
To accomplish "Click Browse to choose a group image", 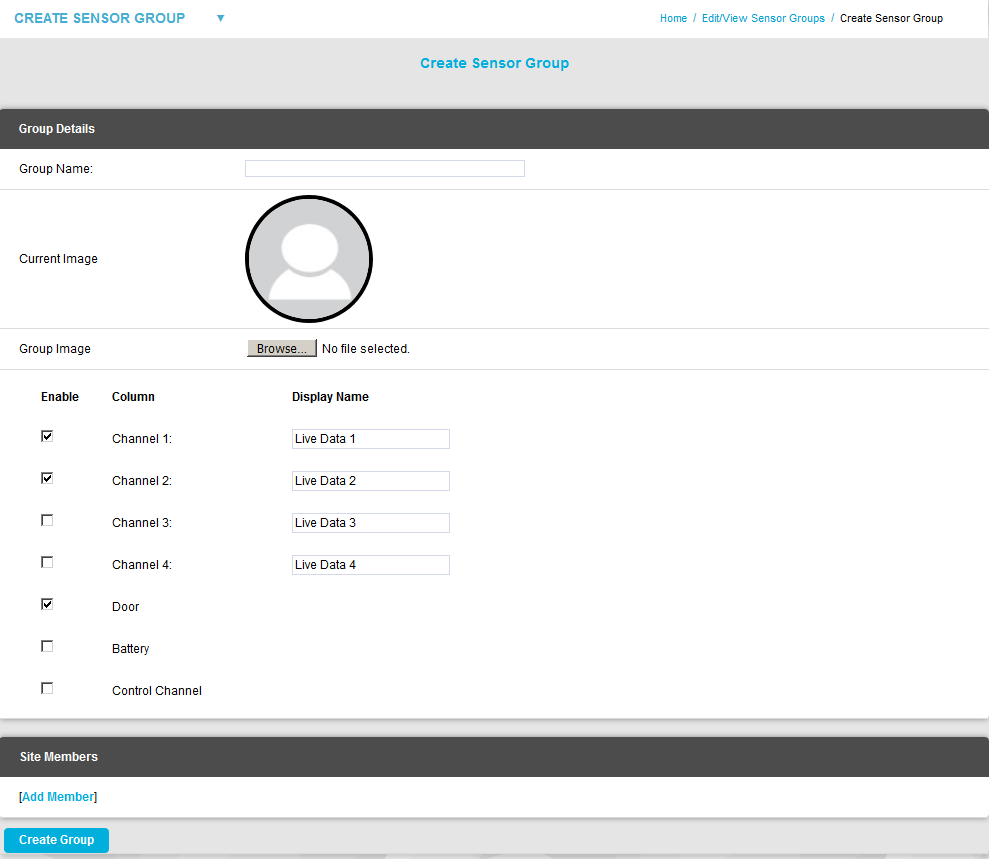I will tap(281, 348).
